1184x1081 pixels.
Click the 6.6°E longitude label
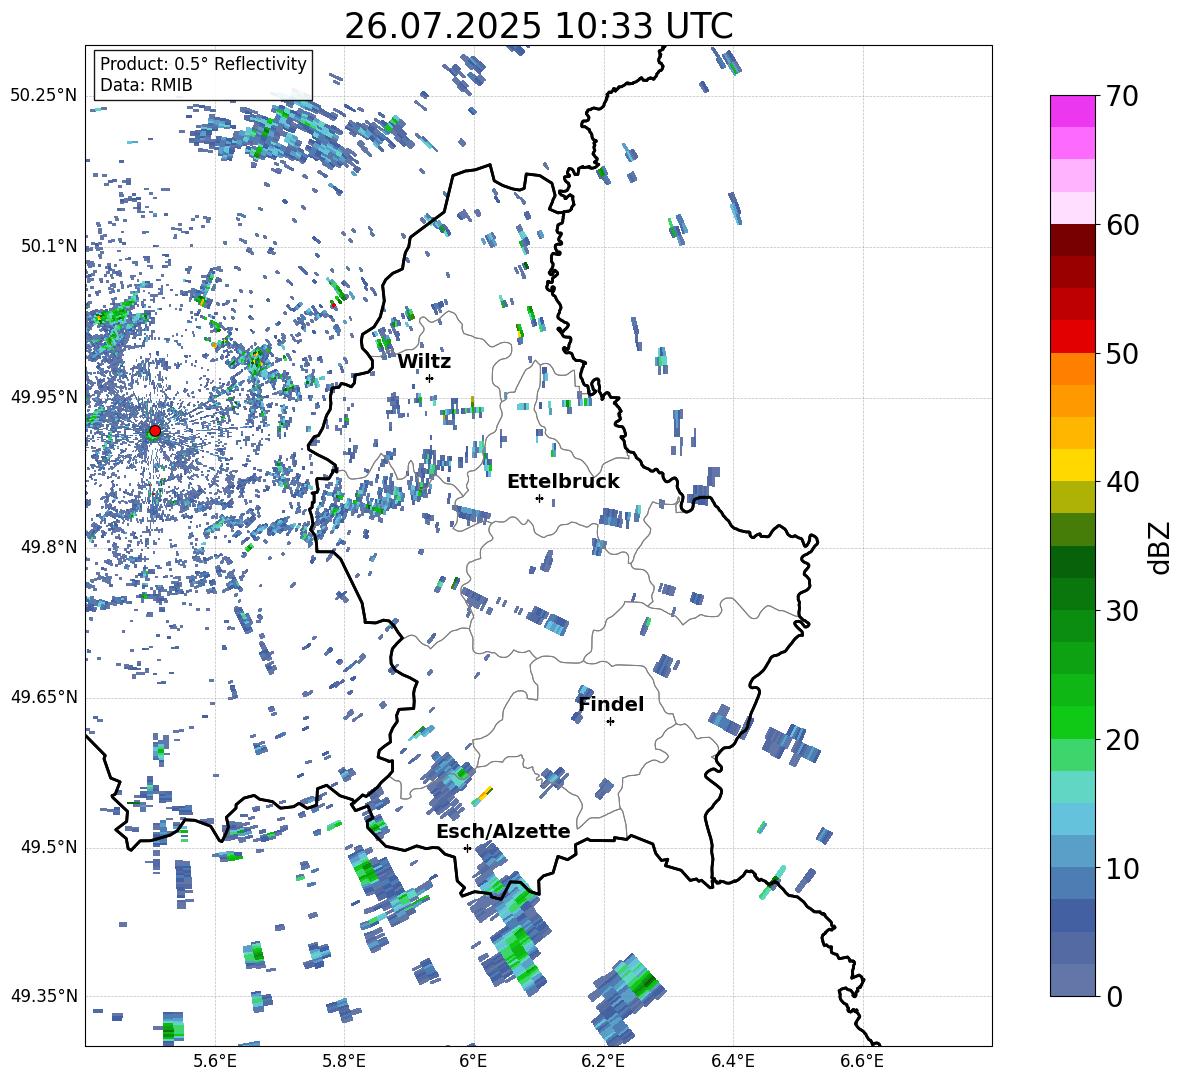[862, 1061]
